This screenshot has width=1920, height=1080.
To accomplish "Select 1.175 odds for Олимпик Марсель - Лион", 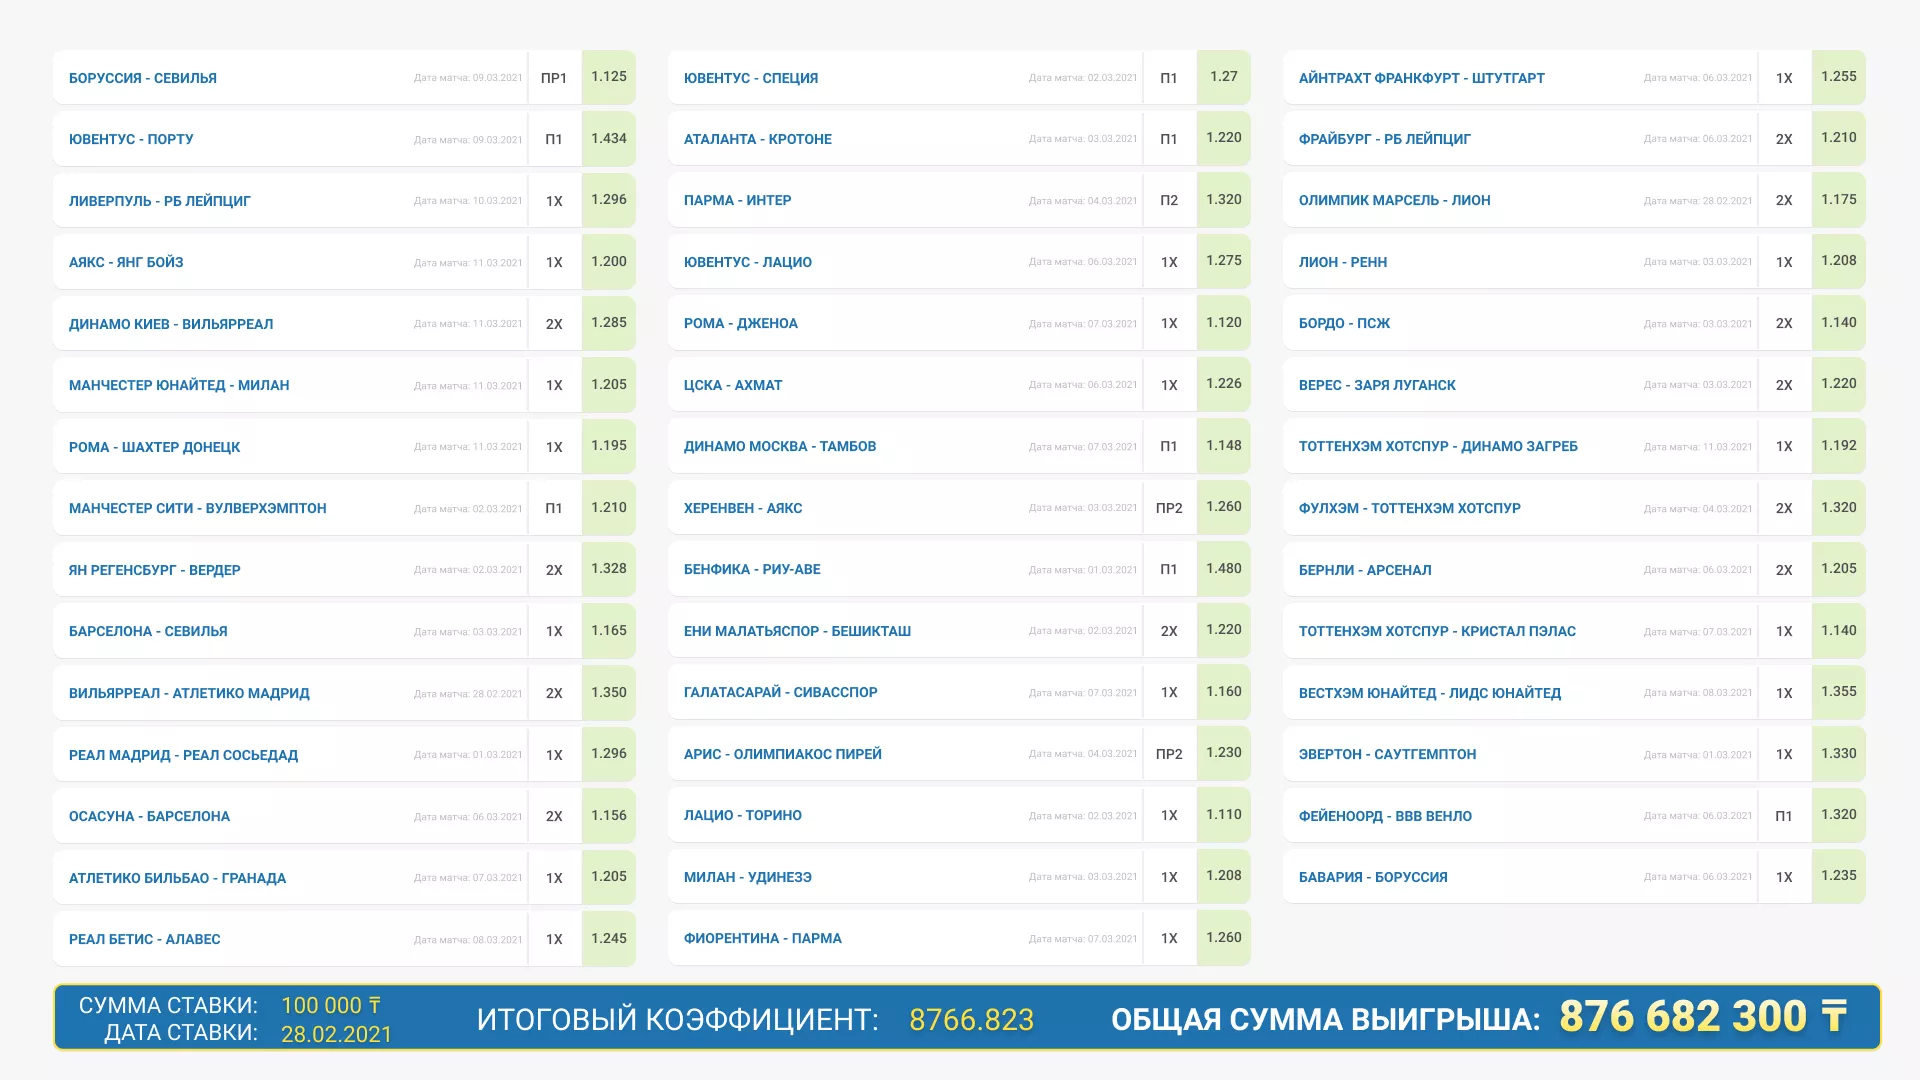I will point(1838,200).
